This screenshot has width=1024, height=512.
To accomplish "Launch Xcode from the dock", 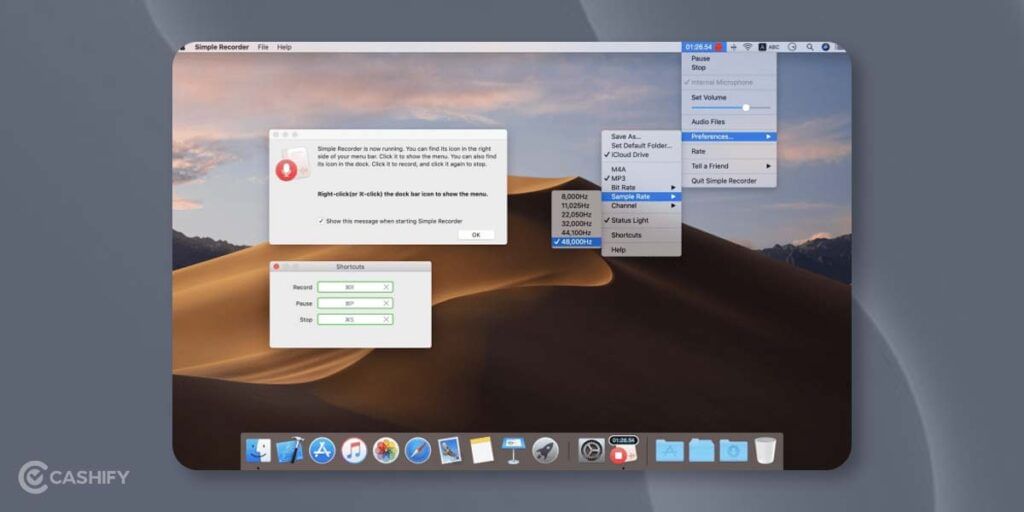I will click(289, 450).
